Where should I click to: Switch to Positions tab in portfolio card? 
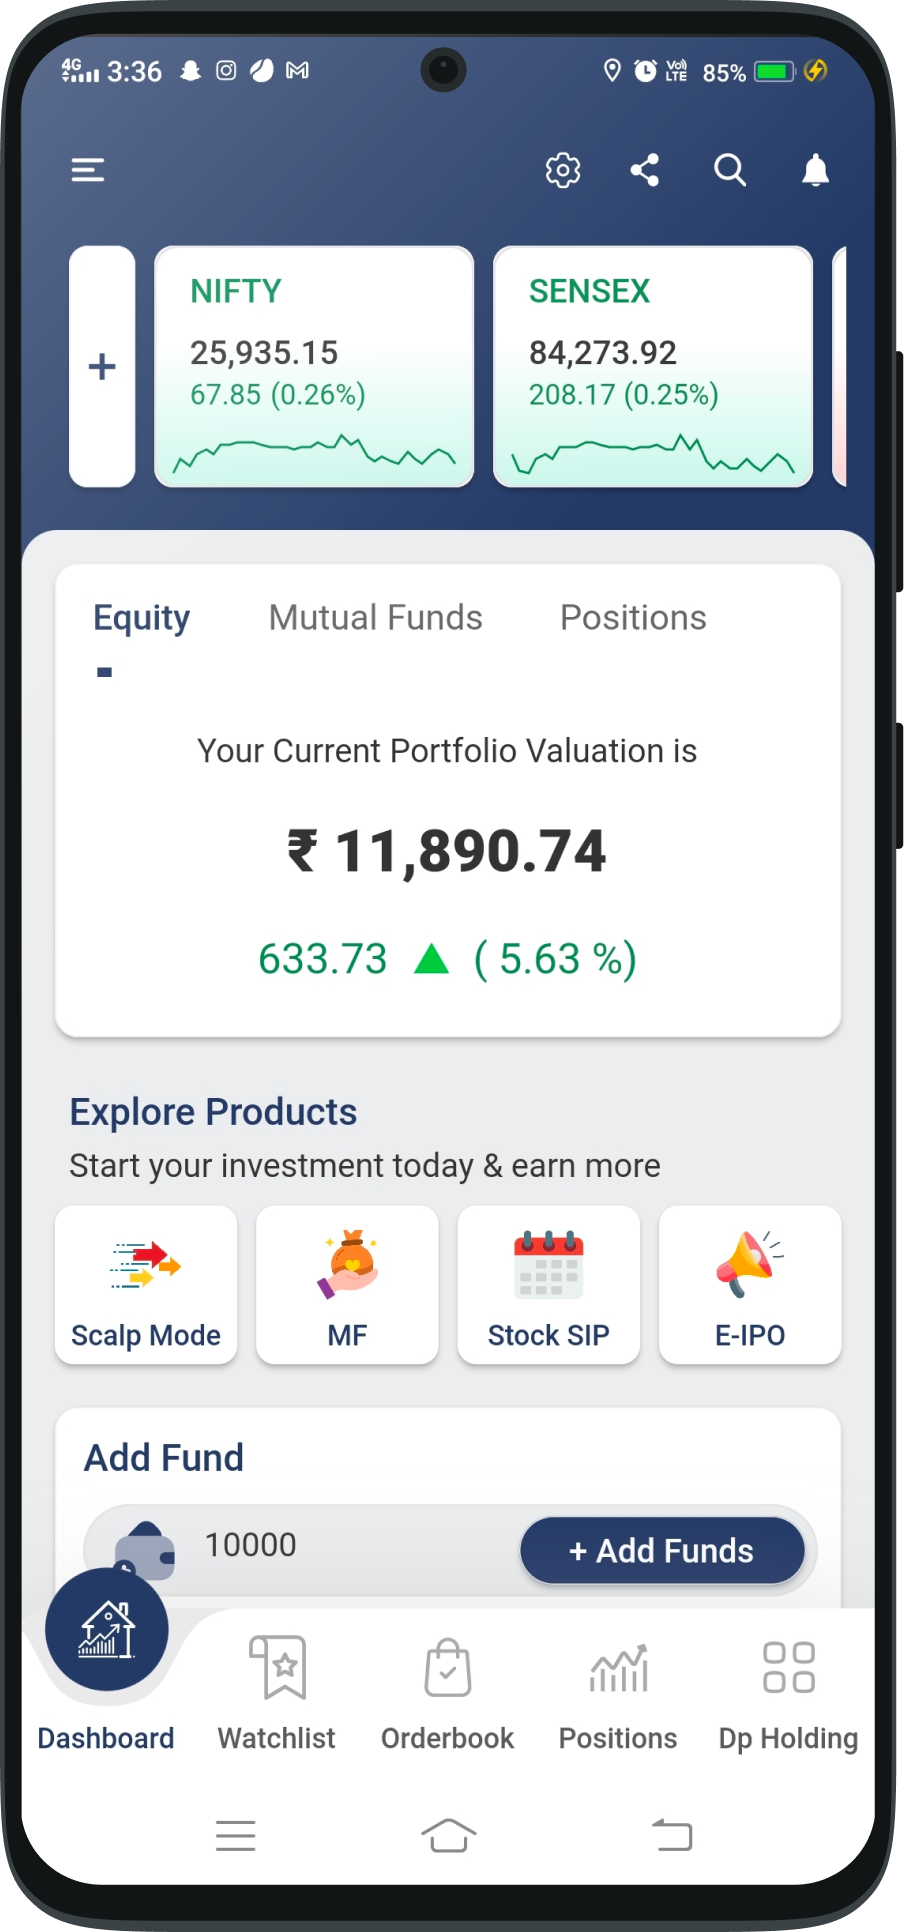coord(633,619)
